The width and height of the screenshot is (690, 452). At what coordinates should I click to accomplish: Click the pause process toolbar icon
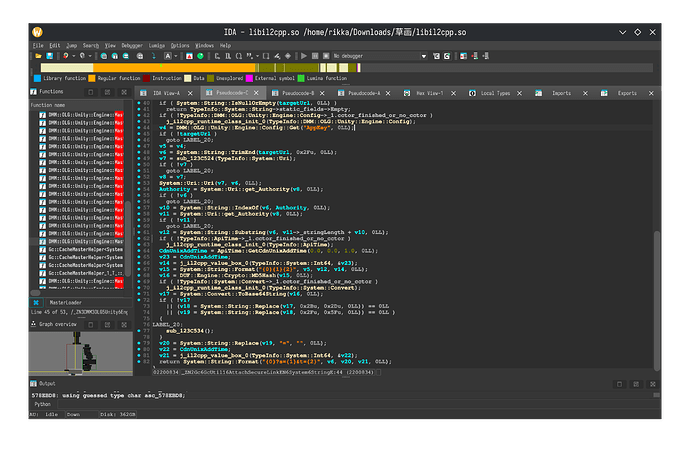[315, 56]
